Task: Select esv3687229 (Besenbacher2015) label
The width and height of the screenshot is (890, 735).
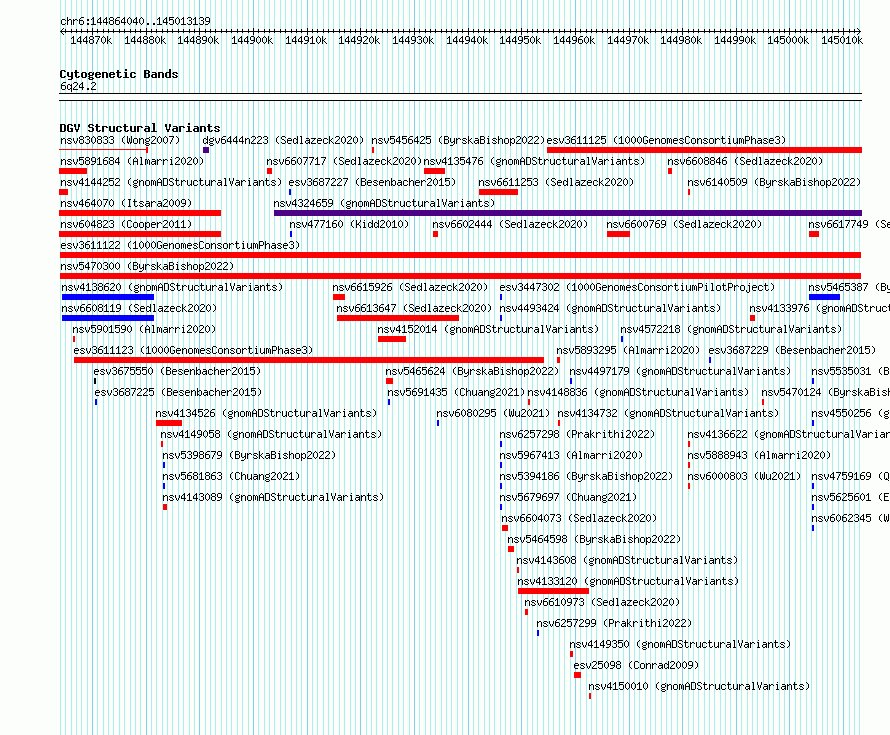Action: point(792,350)
